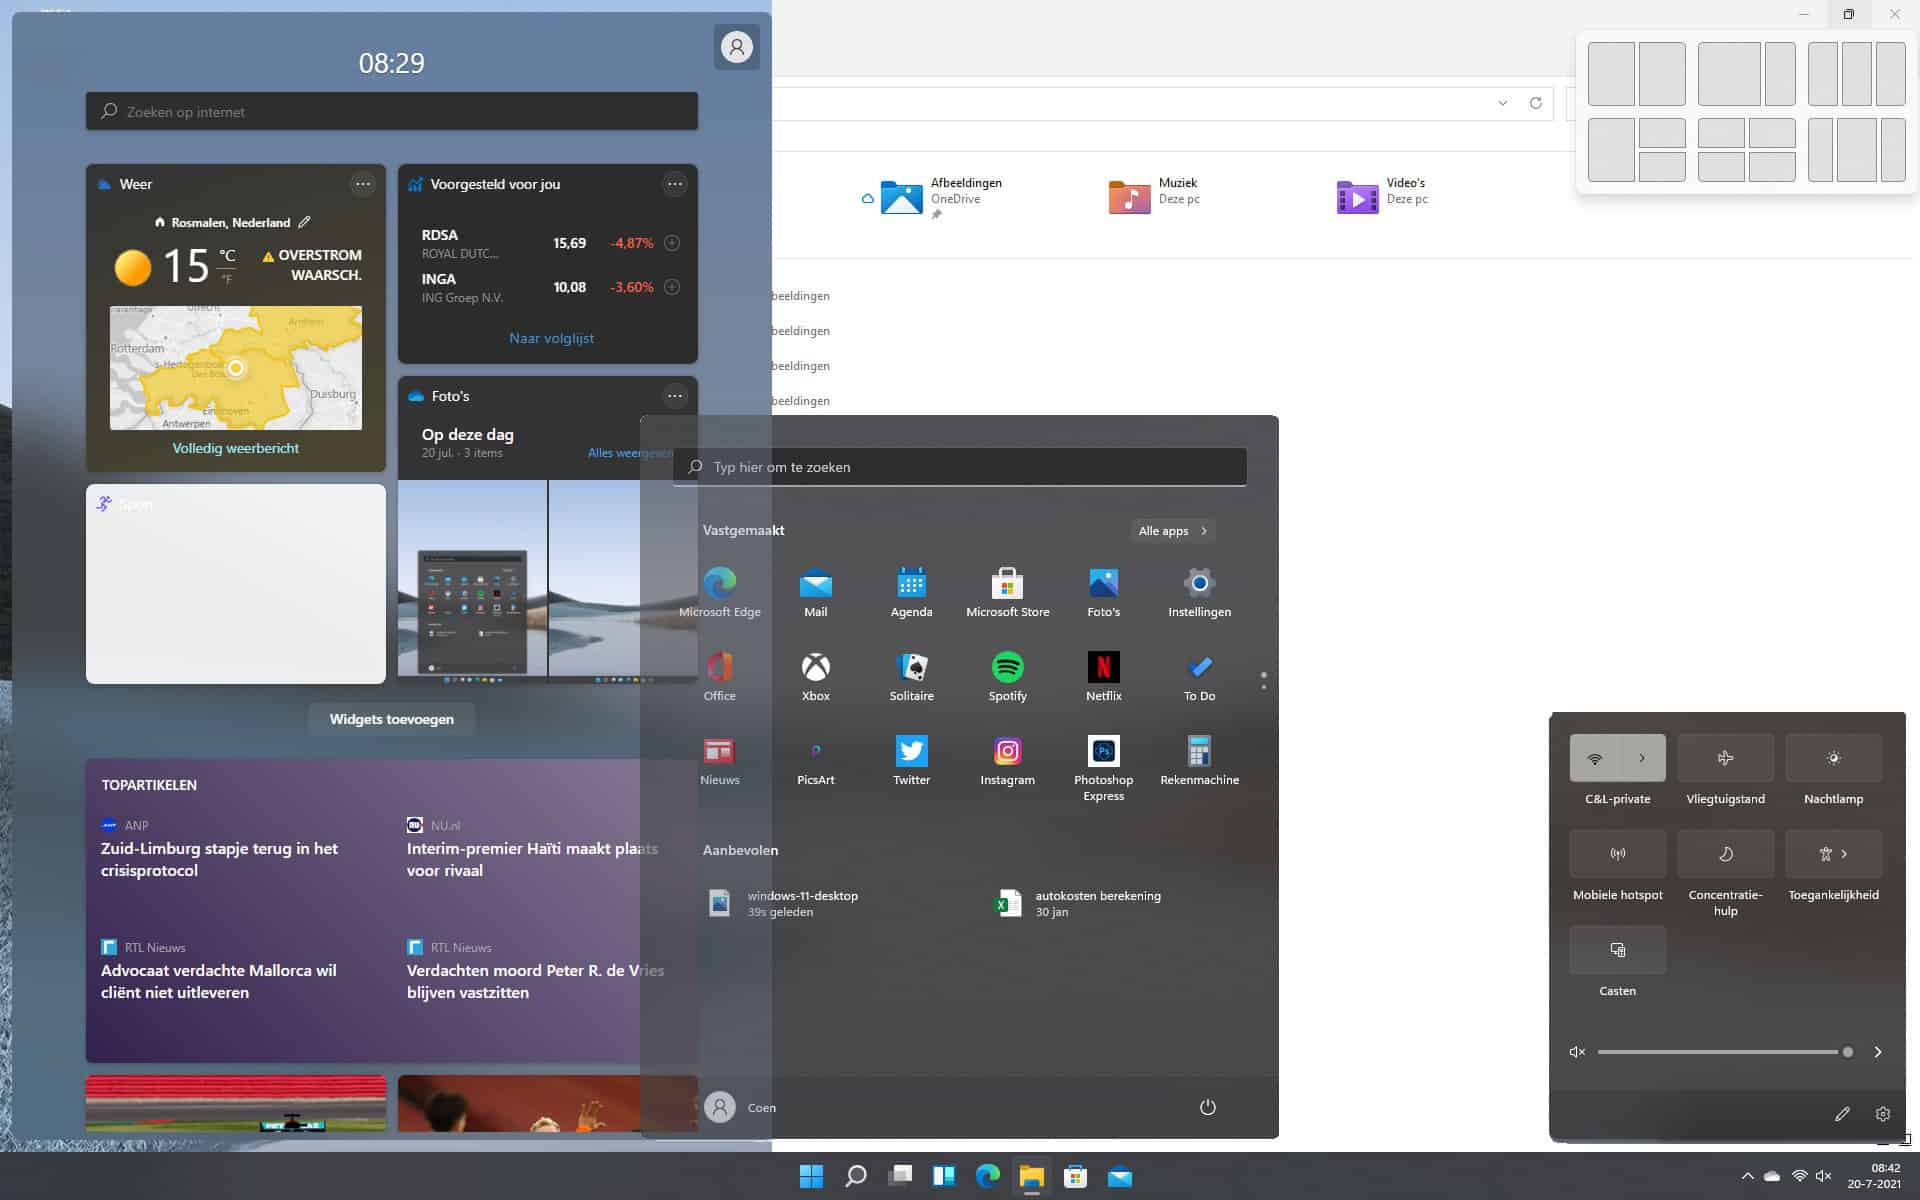Toggle C&L-private Wi-Fi on or off
The height and width of the screenshot is (1200, 1920).
[x=1595, y=758]
